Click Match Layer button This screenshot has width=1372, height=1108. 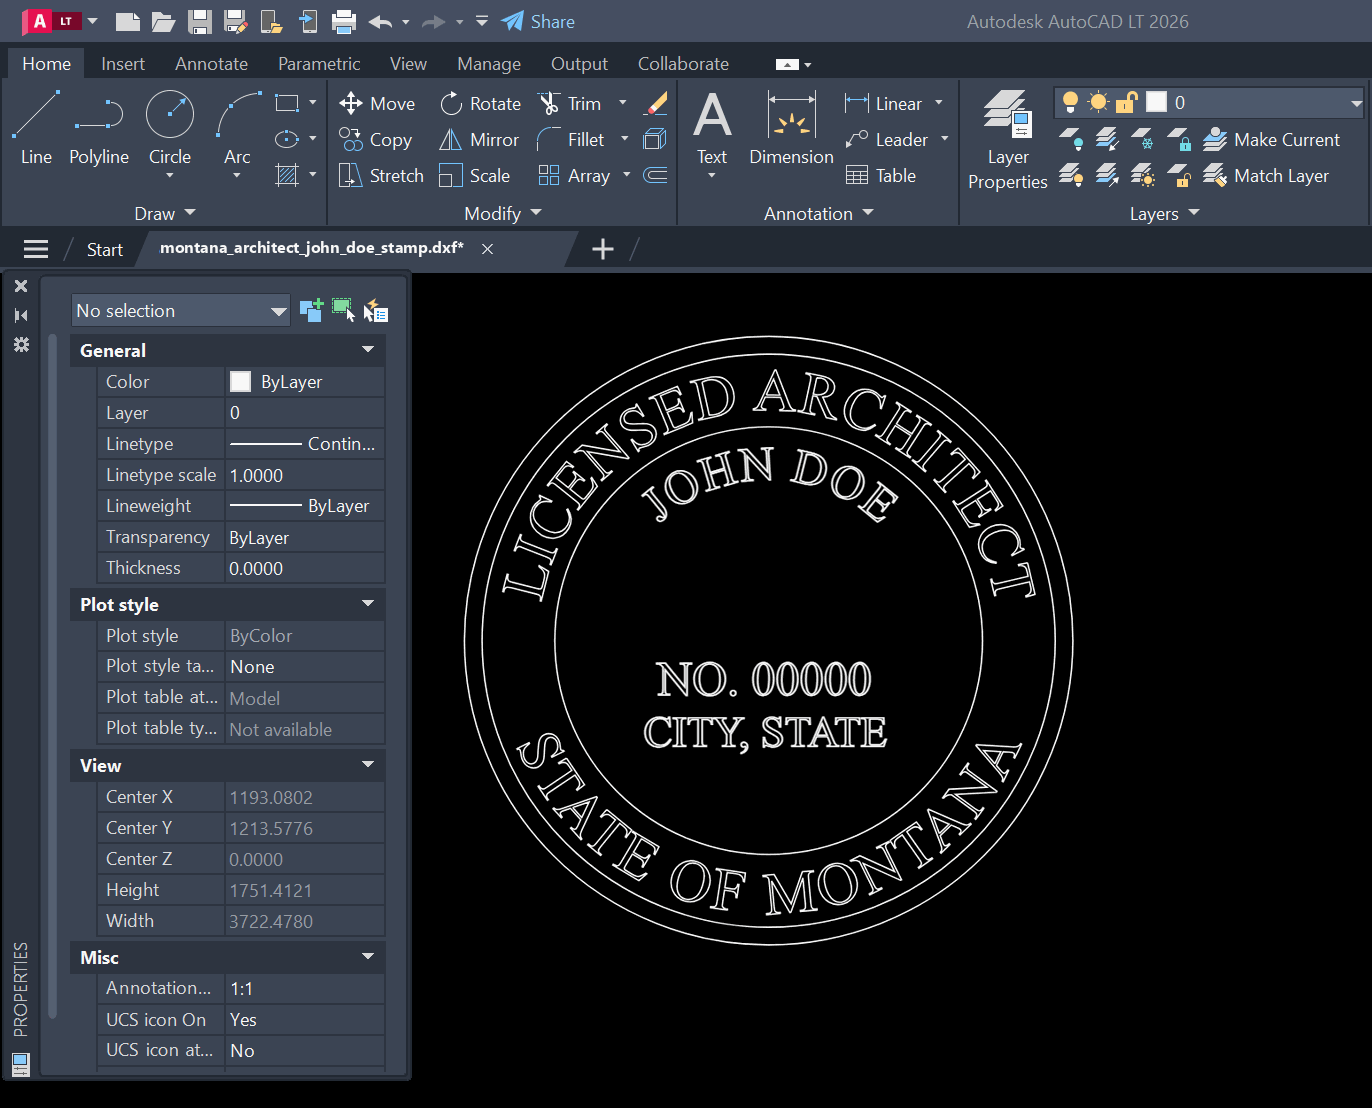click(1266, 175)
